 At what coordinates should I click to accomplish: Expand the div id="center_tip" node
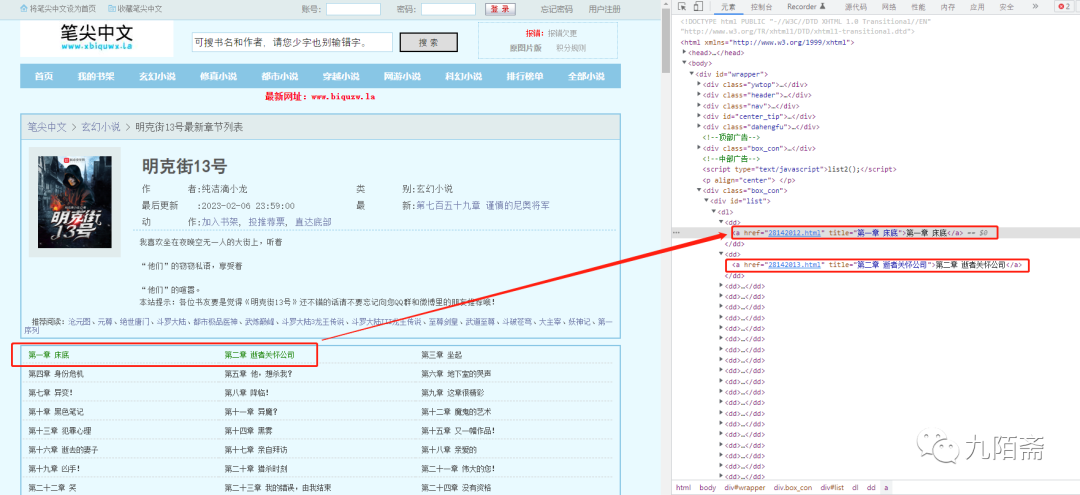point(699,116)
